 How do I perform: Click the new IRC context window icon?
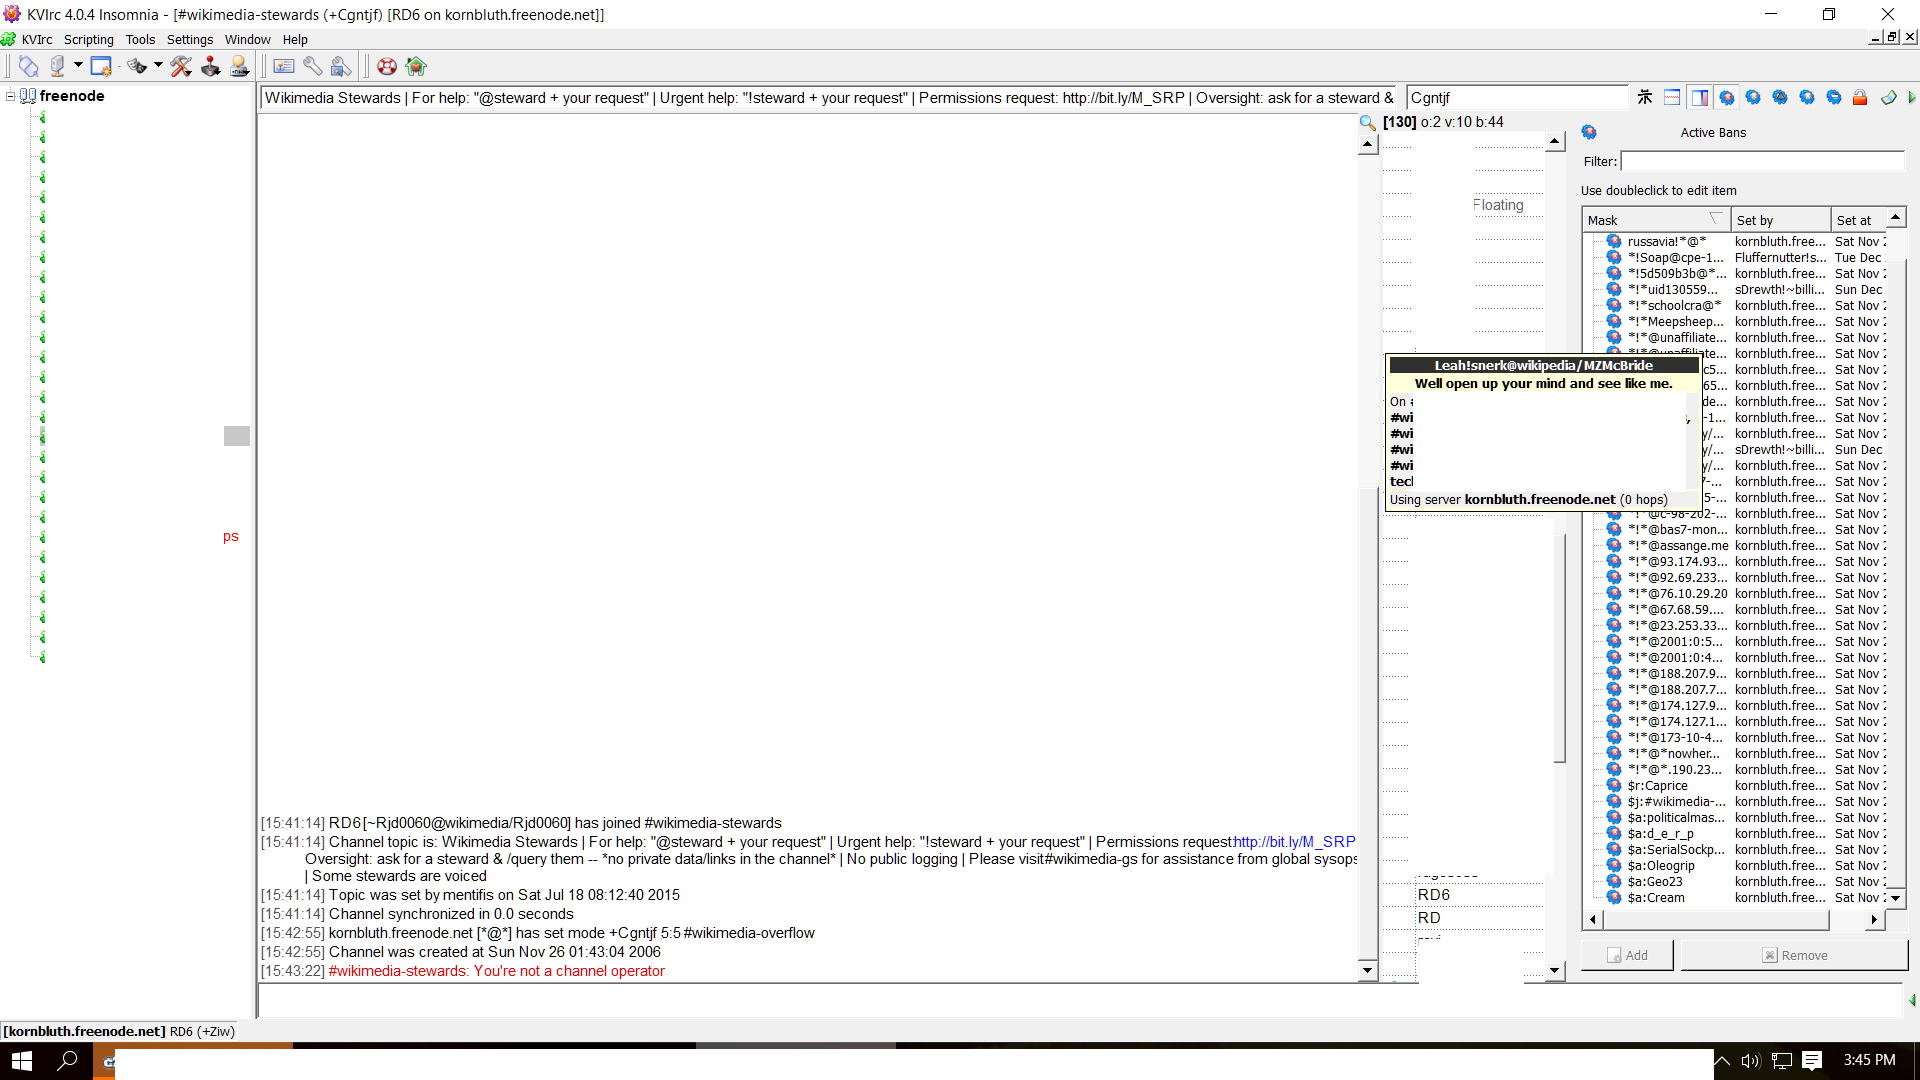101,66
